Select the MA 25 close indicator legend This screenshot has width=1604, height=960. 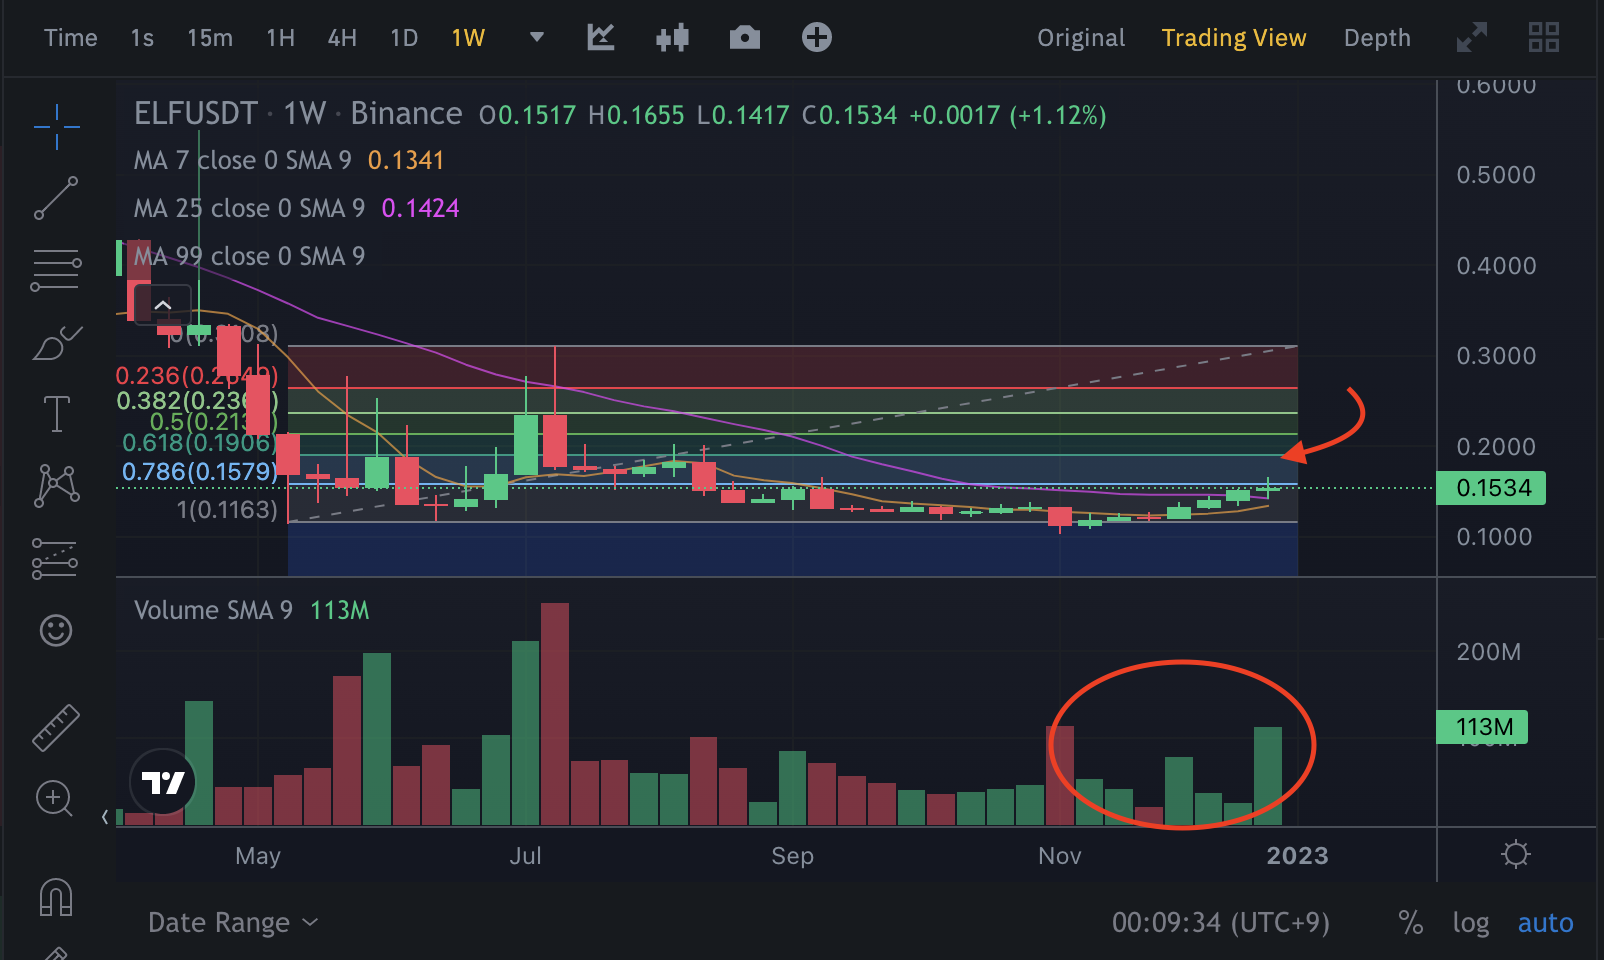297,208
